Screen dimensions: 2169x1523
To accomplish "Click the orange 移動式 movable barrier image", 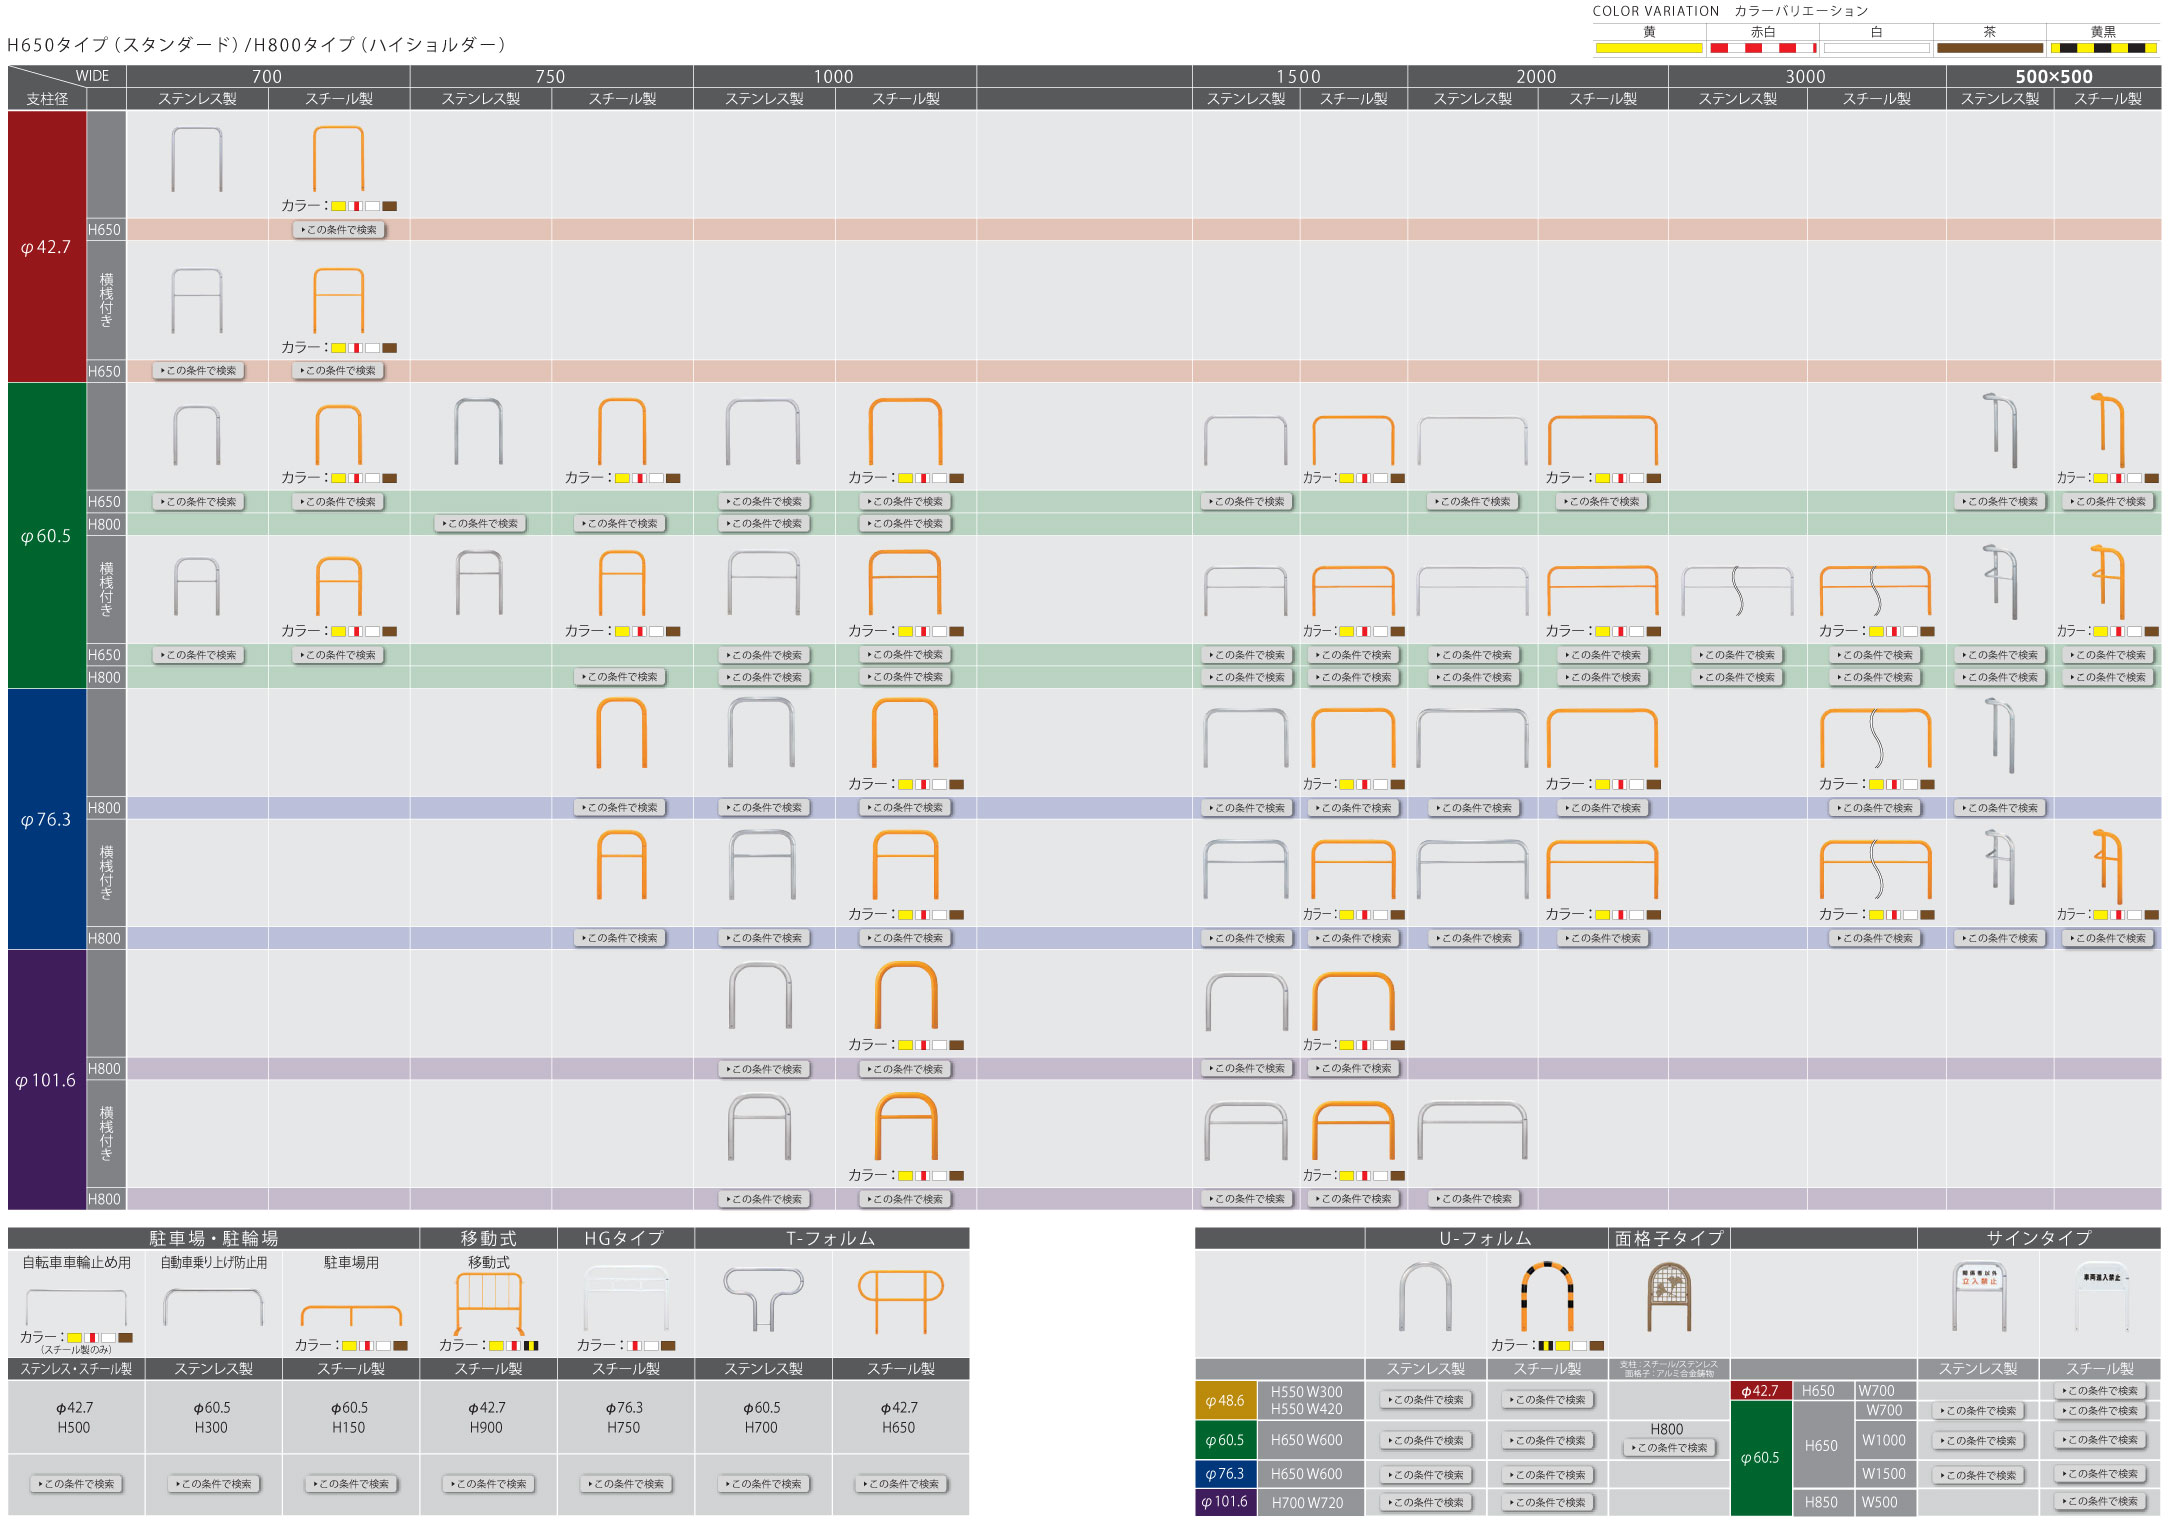I will (x=489, y=1303).
